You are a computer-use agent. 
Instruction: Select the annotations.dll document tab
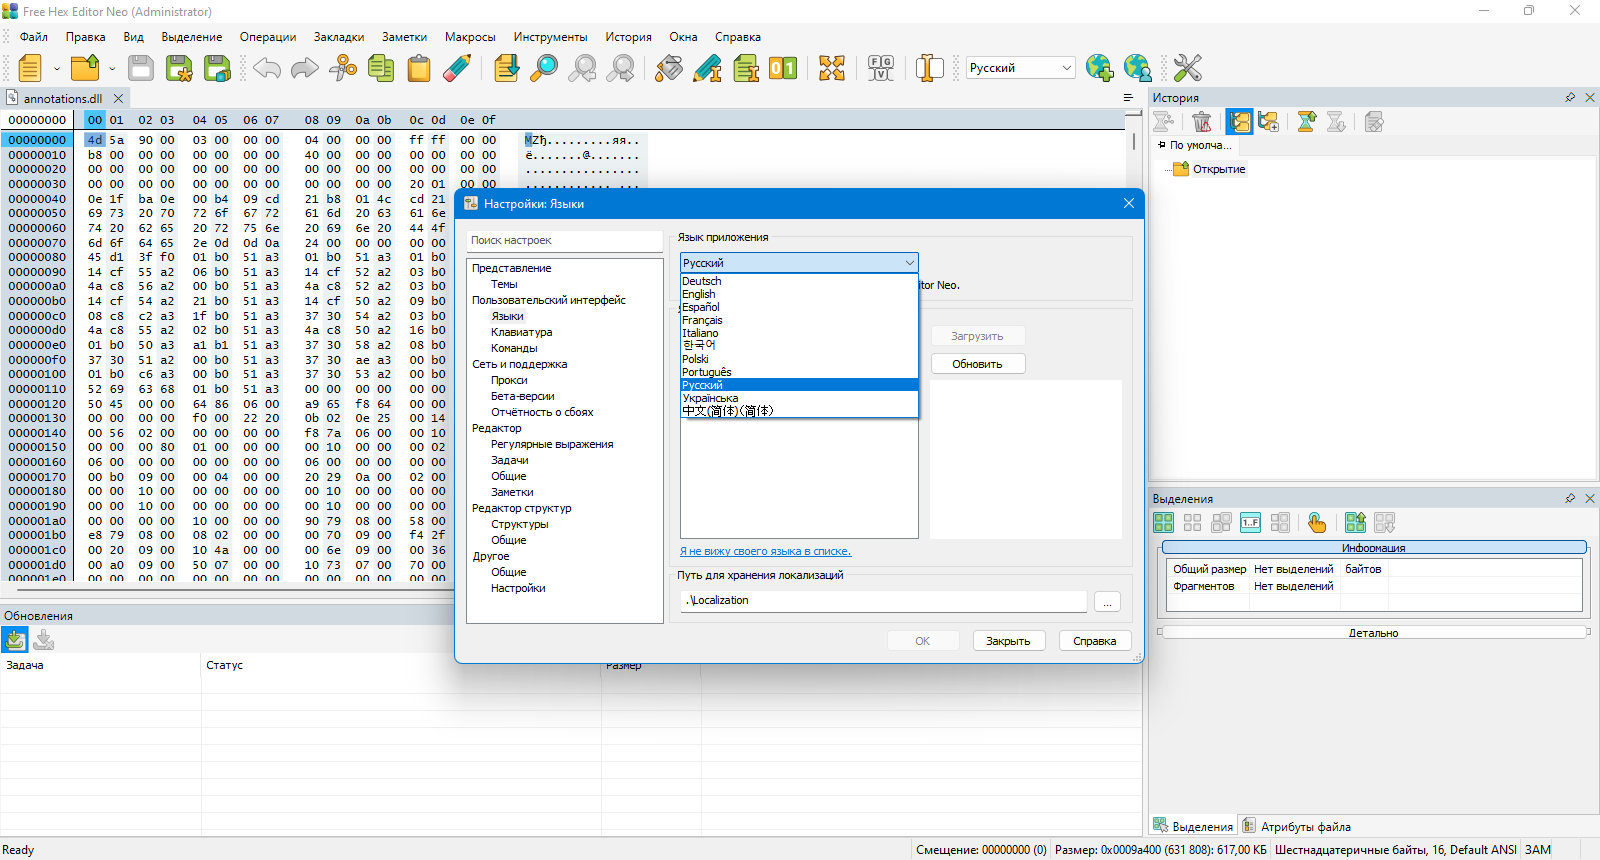[x=62, y=99]
